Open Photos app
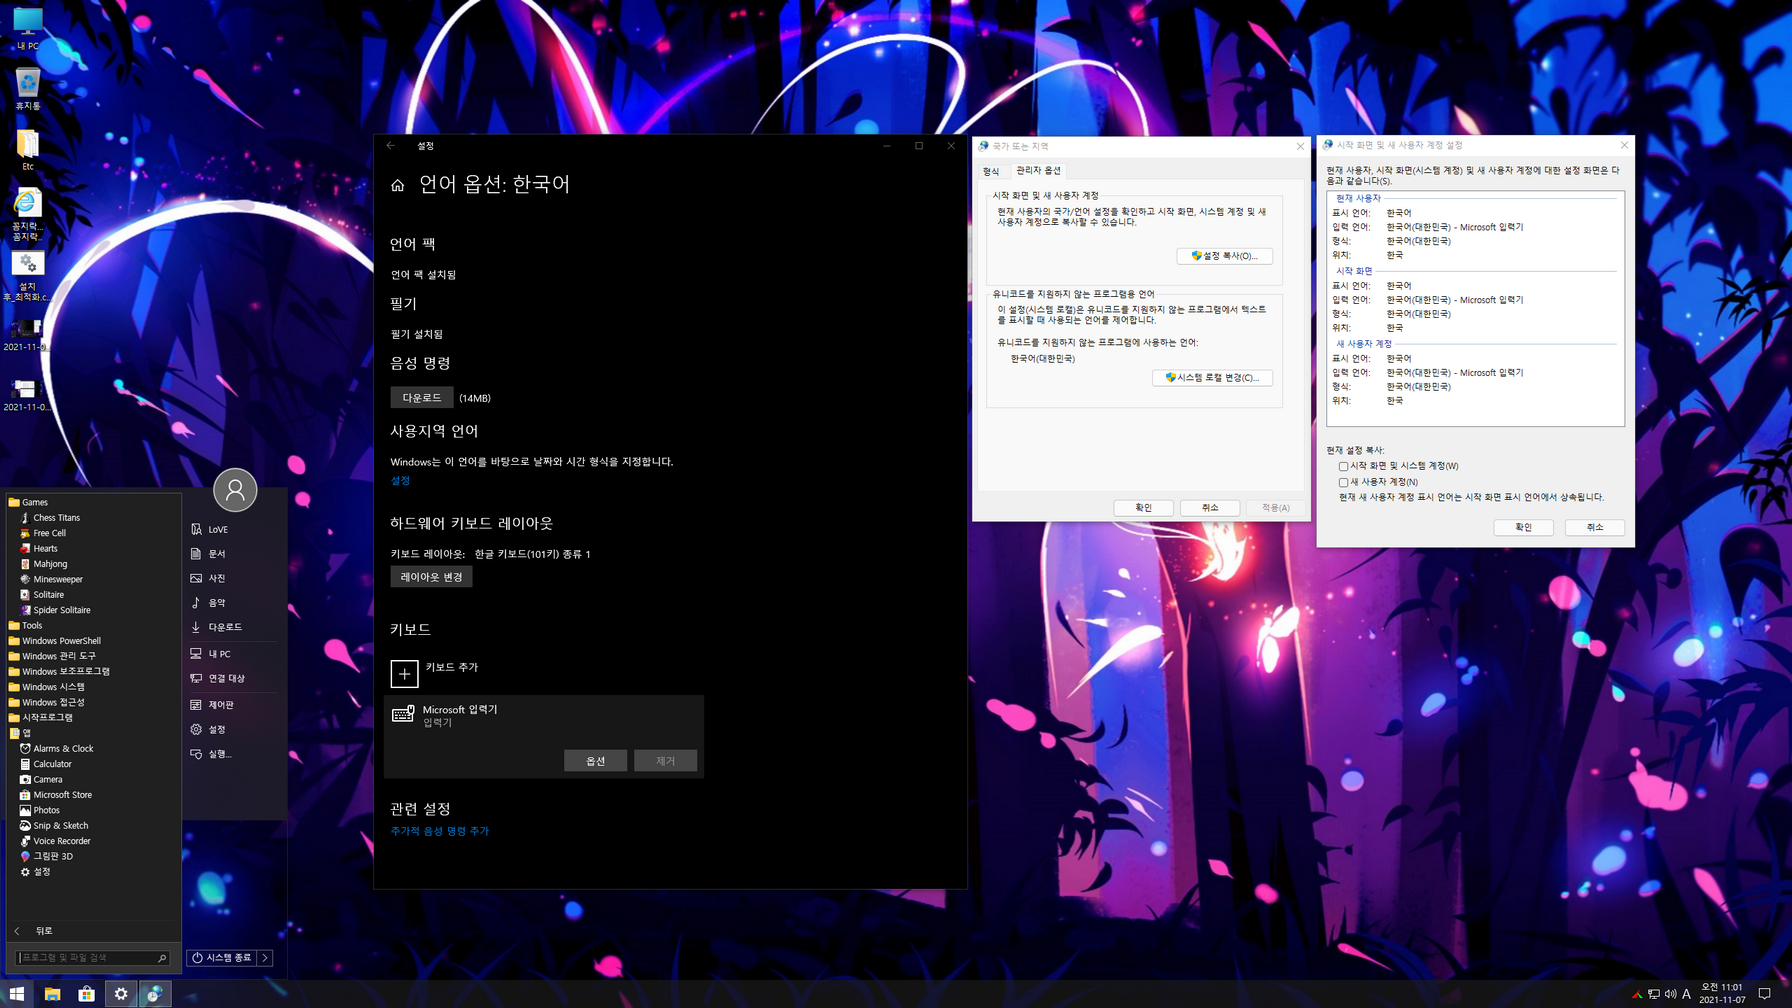This screenshot has width=1792, height=1008. point(46,810)
